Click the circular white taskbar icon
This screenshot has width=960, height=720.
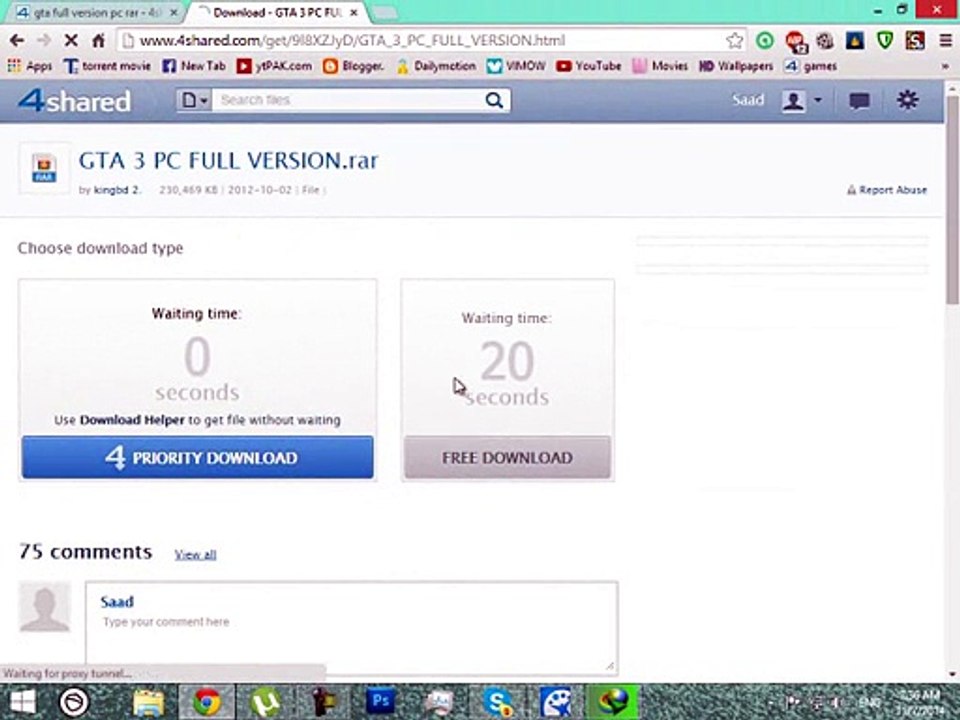pyautogui.click(x=74, y=702)
